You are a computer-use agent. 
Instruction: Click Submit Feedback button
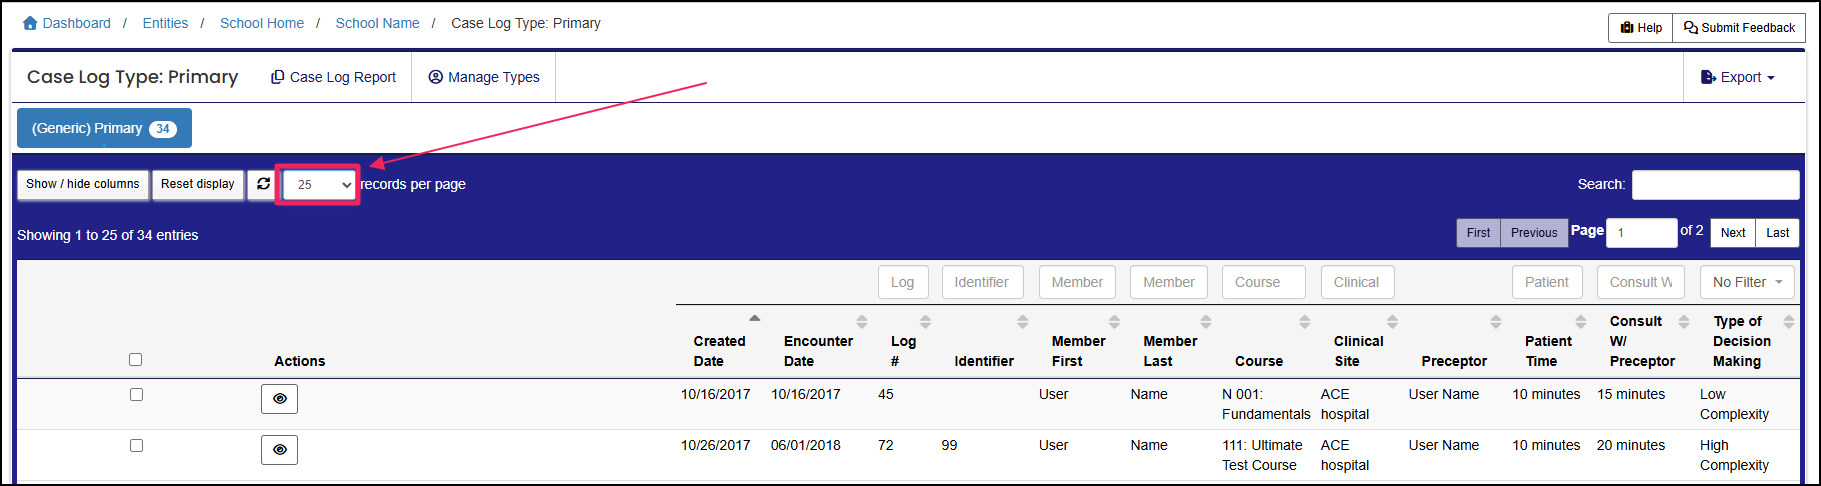point(1739,28)
